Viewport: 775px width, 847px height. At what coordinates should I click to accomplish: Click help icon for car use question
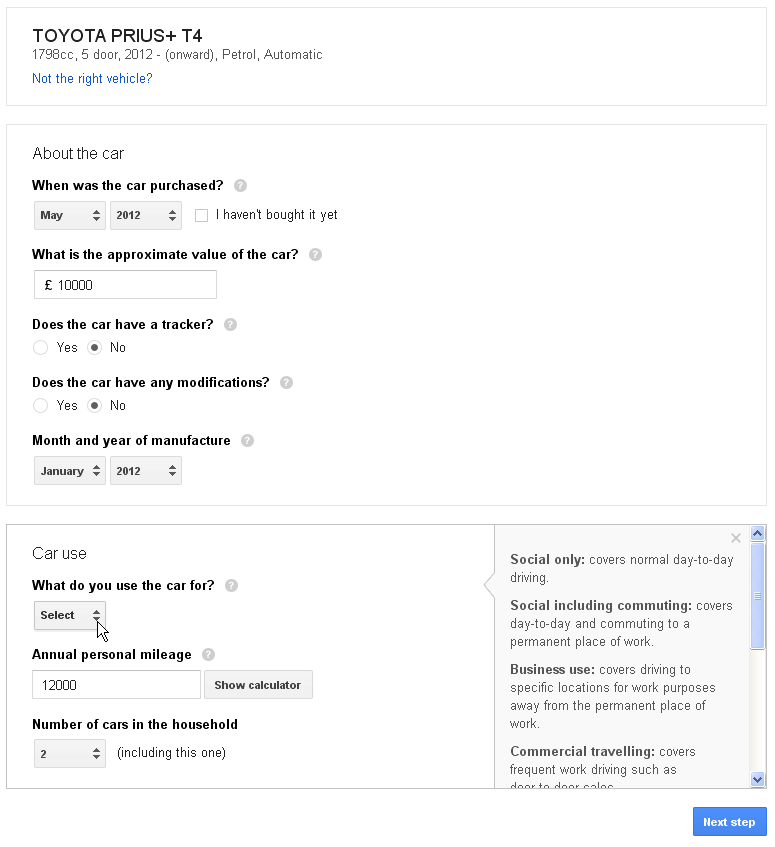coord(231,586)
